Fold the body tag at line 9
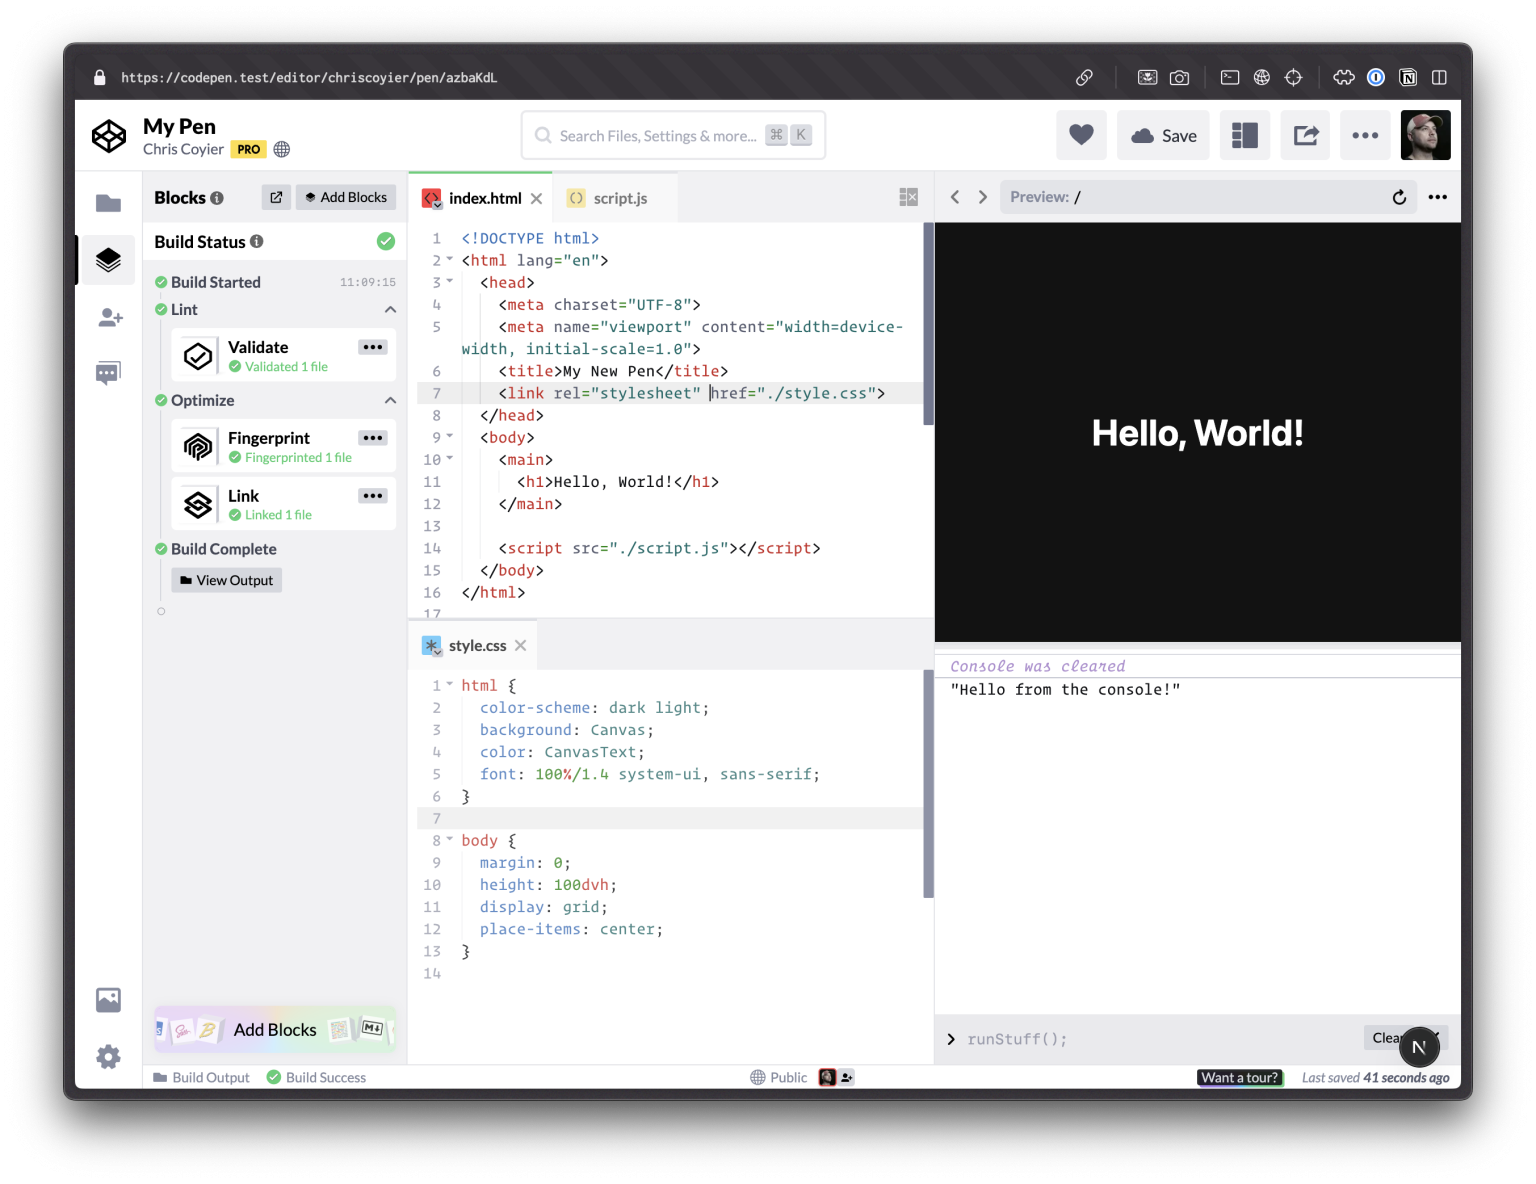The image size is (1536, 1184). click(450, 437)
